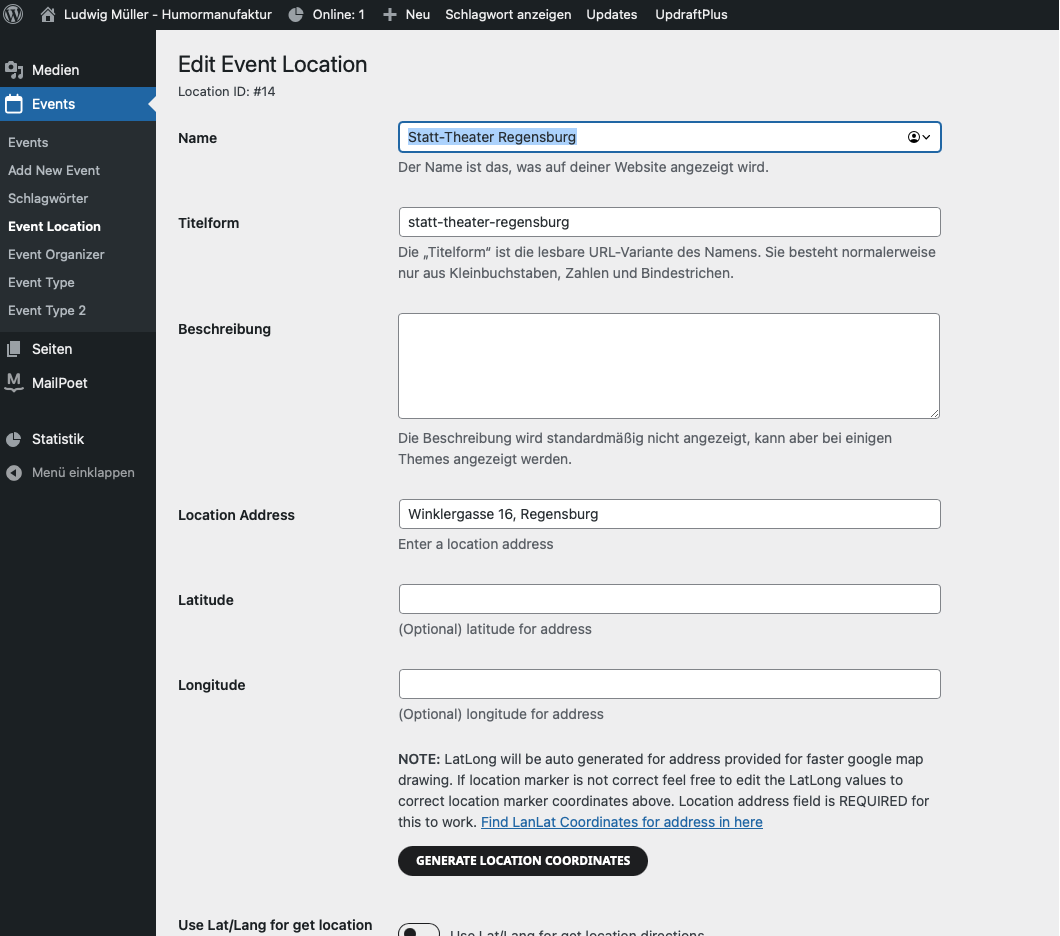
Task: Open Find LanLat Coordinates for address link
Action: (621, 822)
